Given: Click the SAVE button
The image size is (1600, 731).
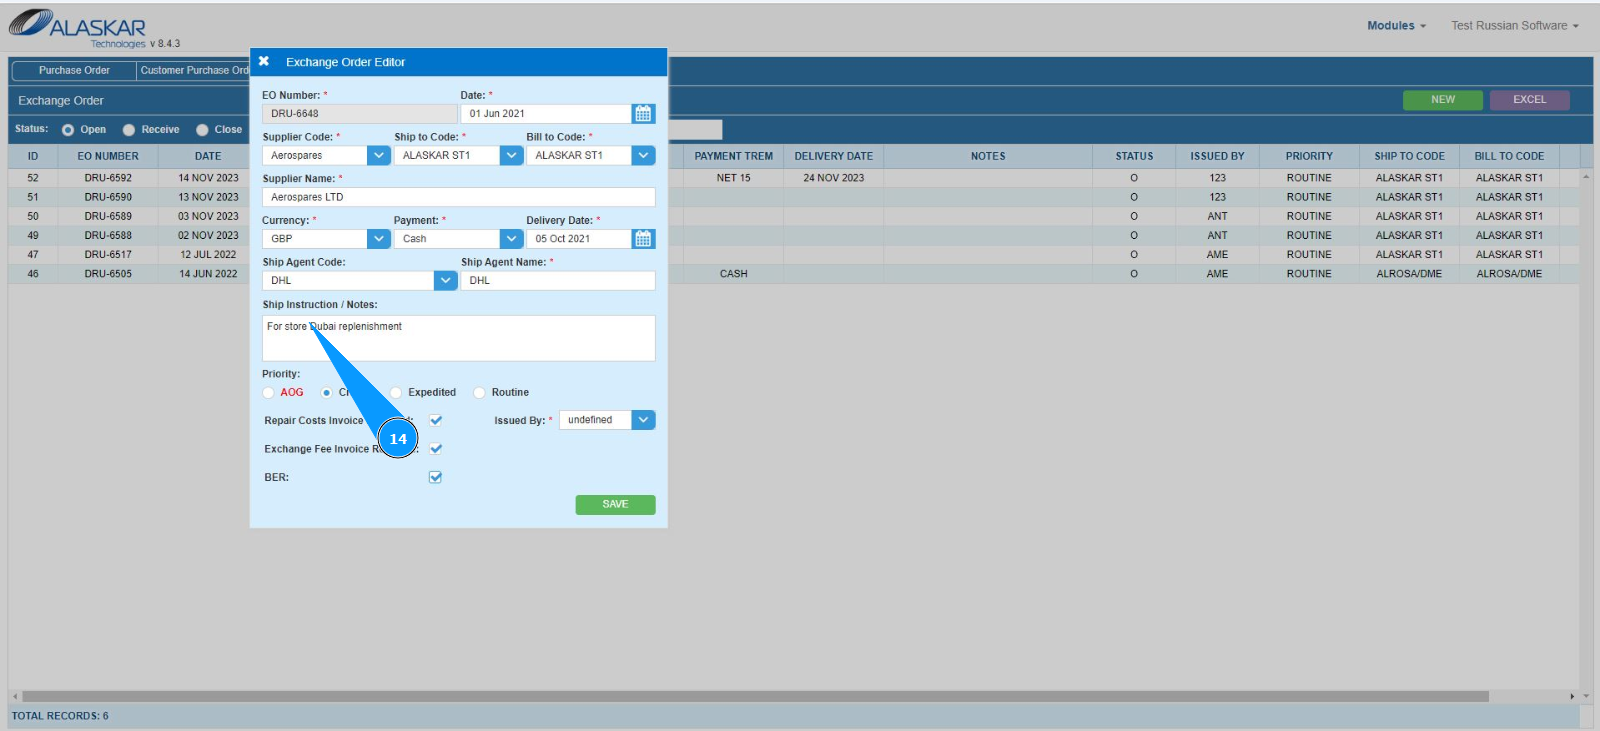Looking at the screenshot, I should [x=615, y=505].
